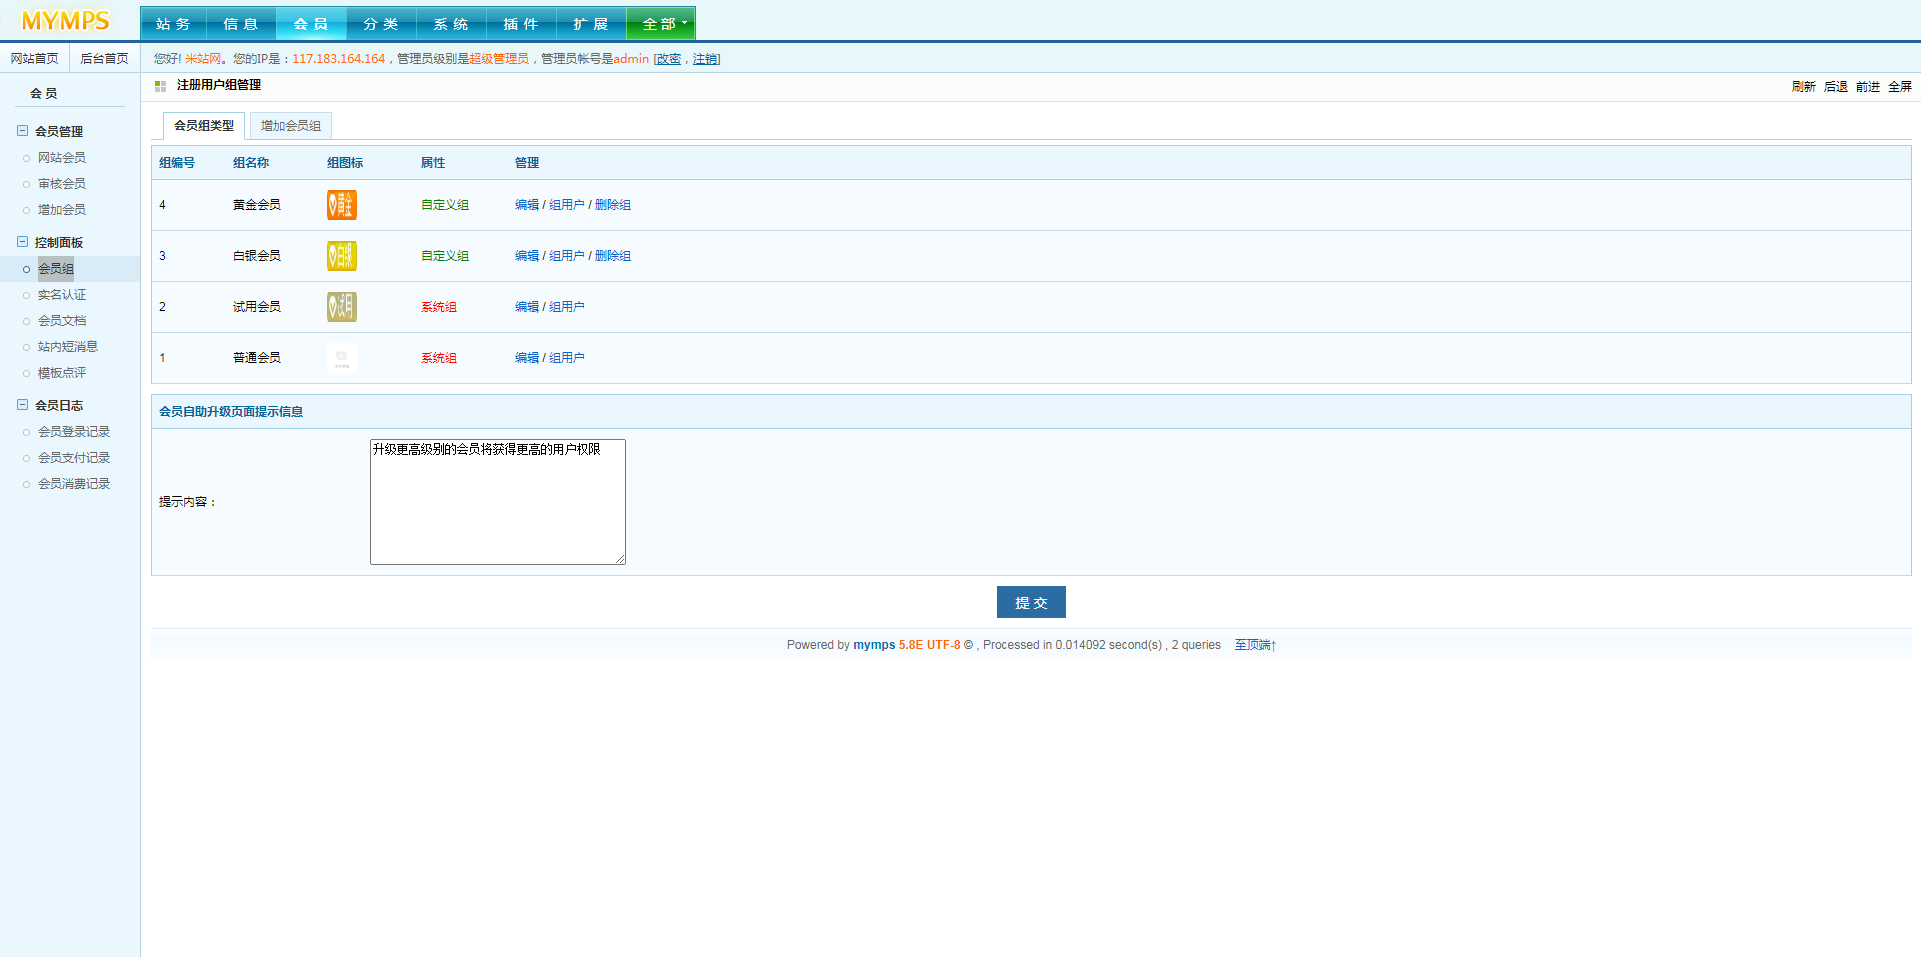Switch to the 增加会员组 tab
The width and height of the screenshot is (1921, 957).
[291, 126]
